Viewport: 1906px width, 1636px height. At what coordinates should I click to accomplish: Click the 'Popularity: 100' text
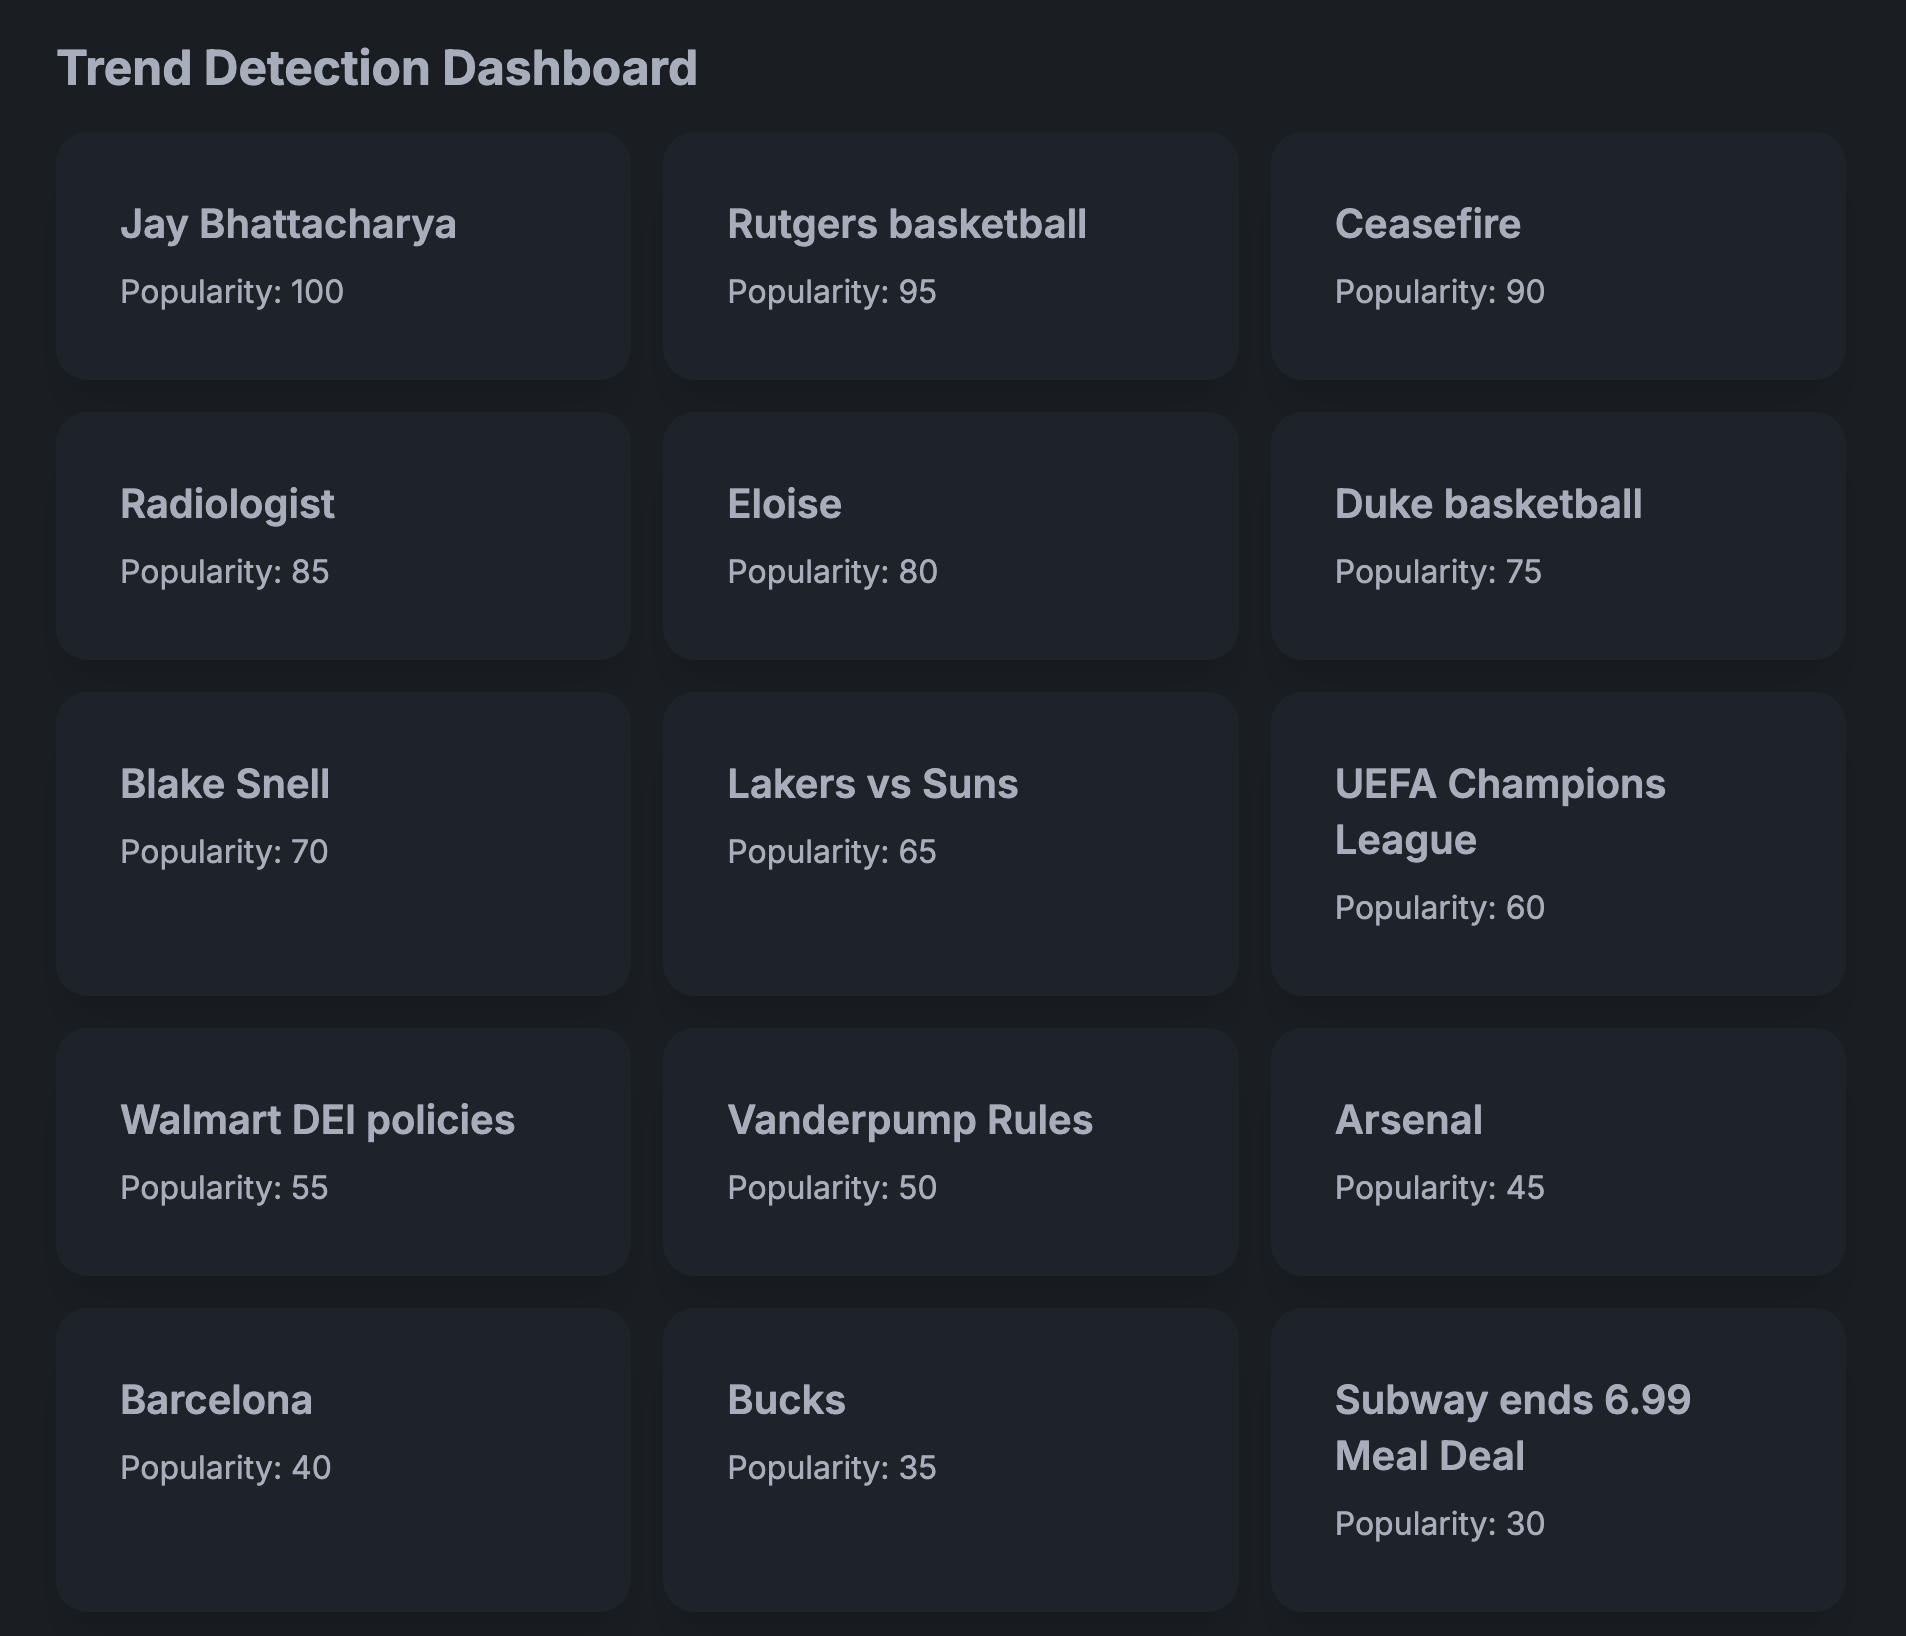[232, 292]
